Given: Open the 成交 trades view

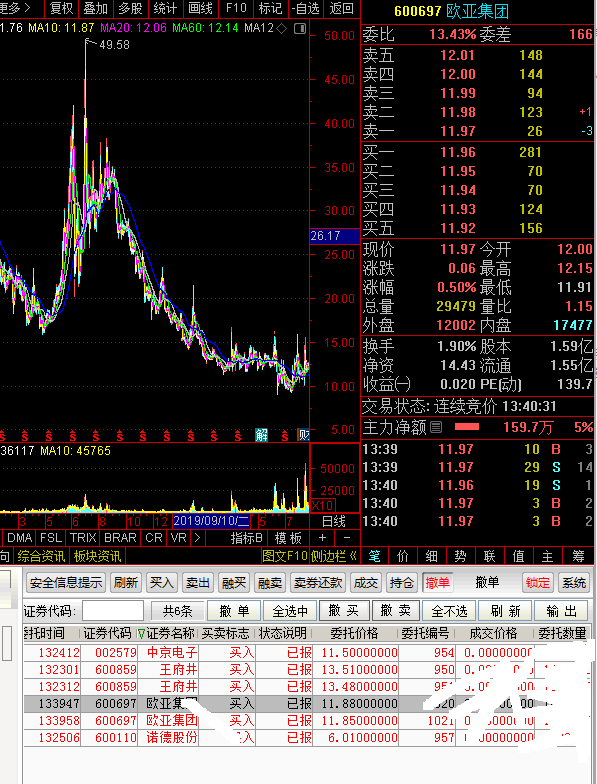Looking at the screenshot, I should (x=366, y=582).
